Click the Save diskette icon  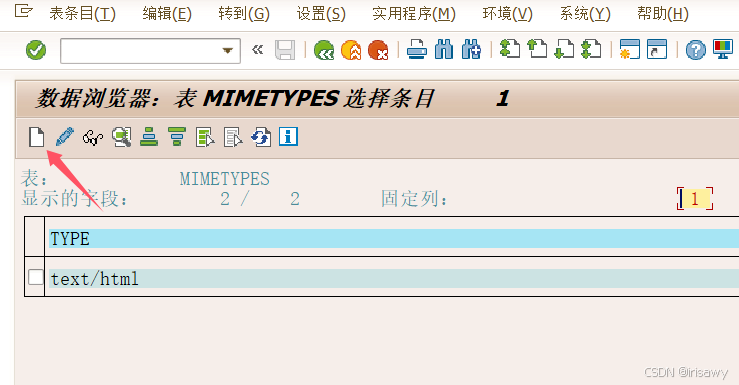pos(285,50)
